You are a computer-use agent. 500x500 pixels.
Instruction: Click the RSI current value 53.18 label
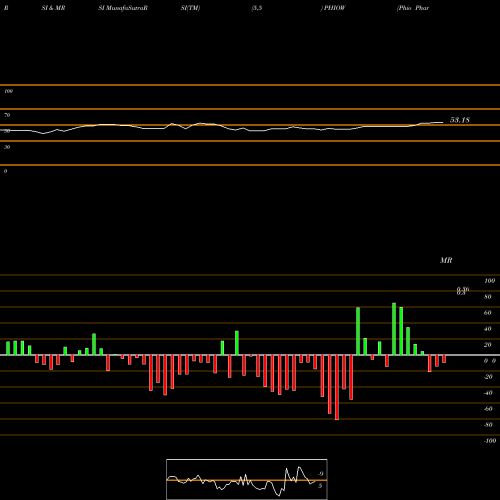tap(460, 120)
